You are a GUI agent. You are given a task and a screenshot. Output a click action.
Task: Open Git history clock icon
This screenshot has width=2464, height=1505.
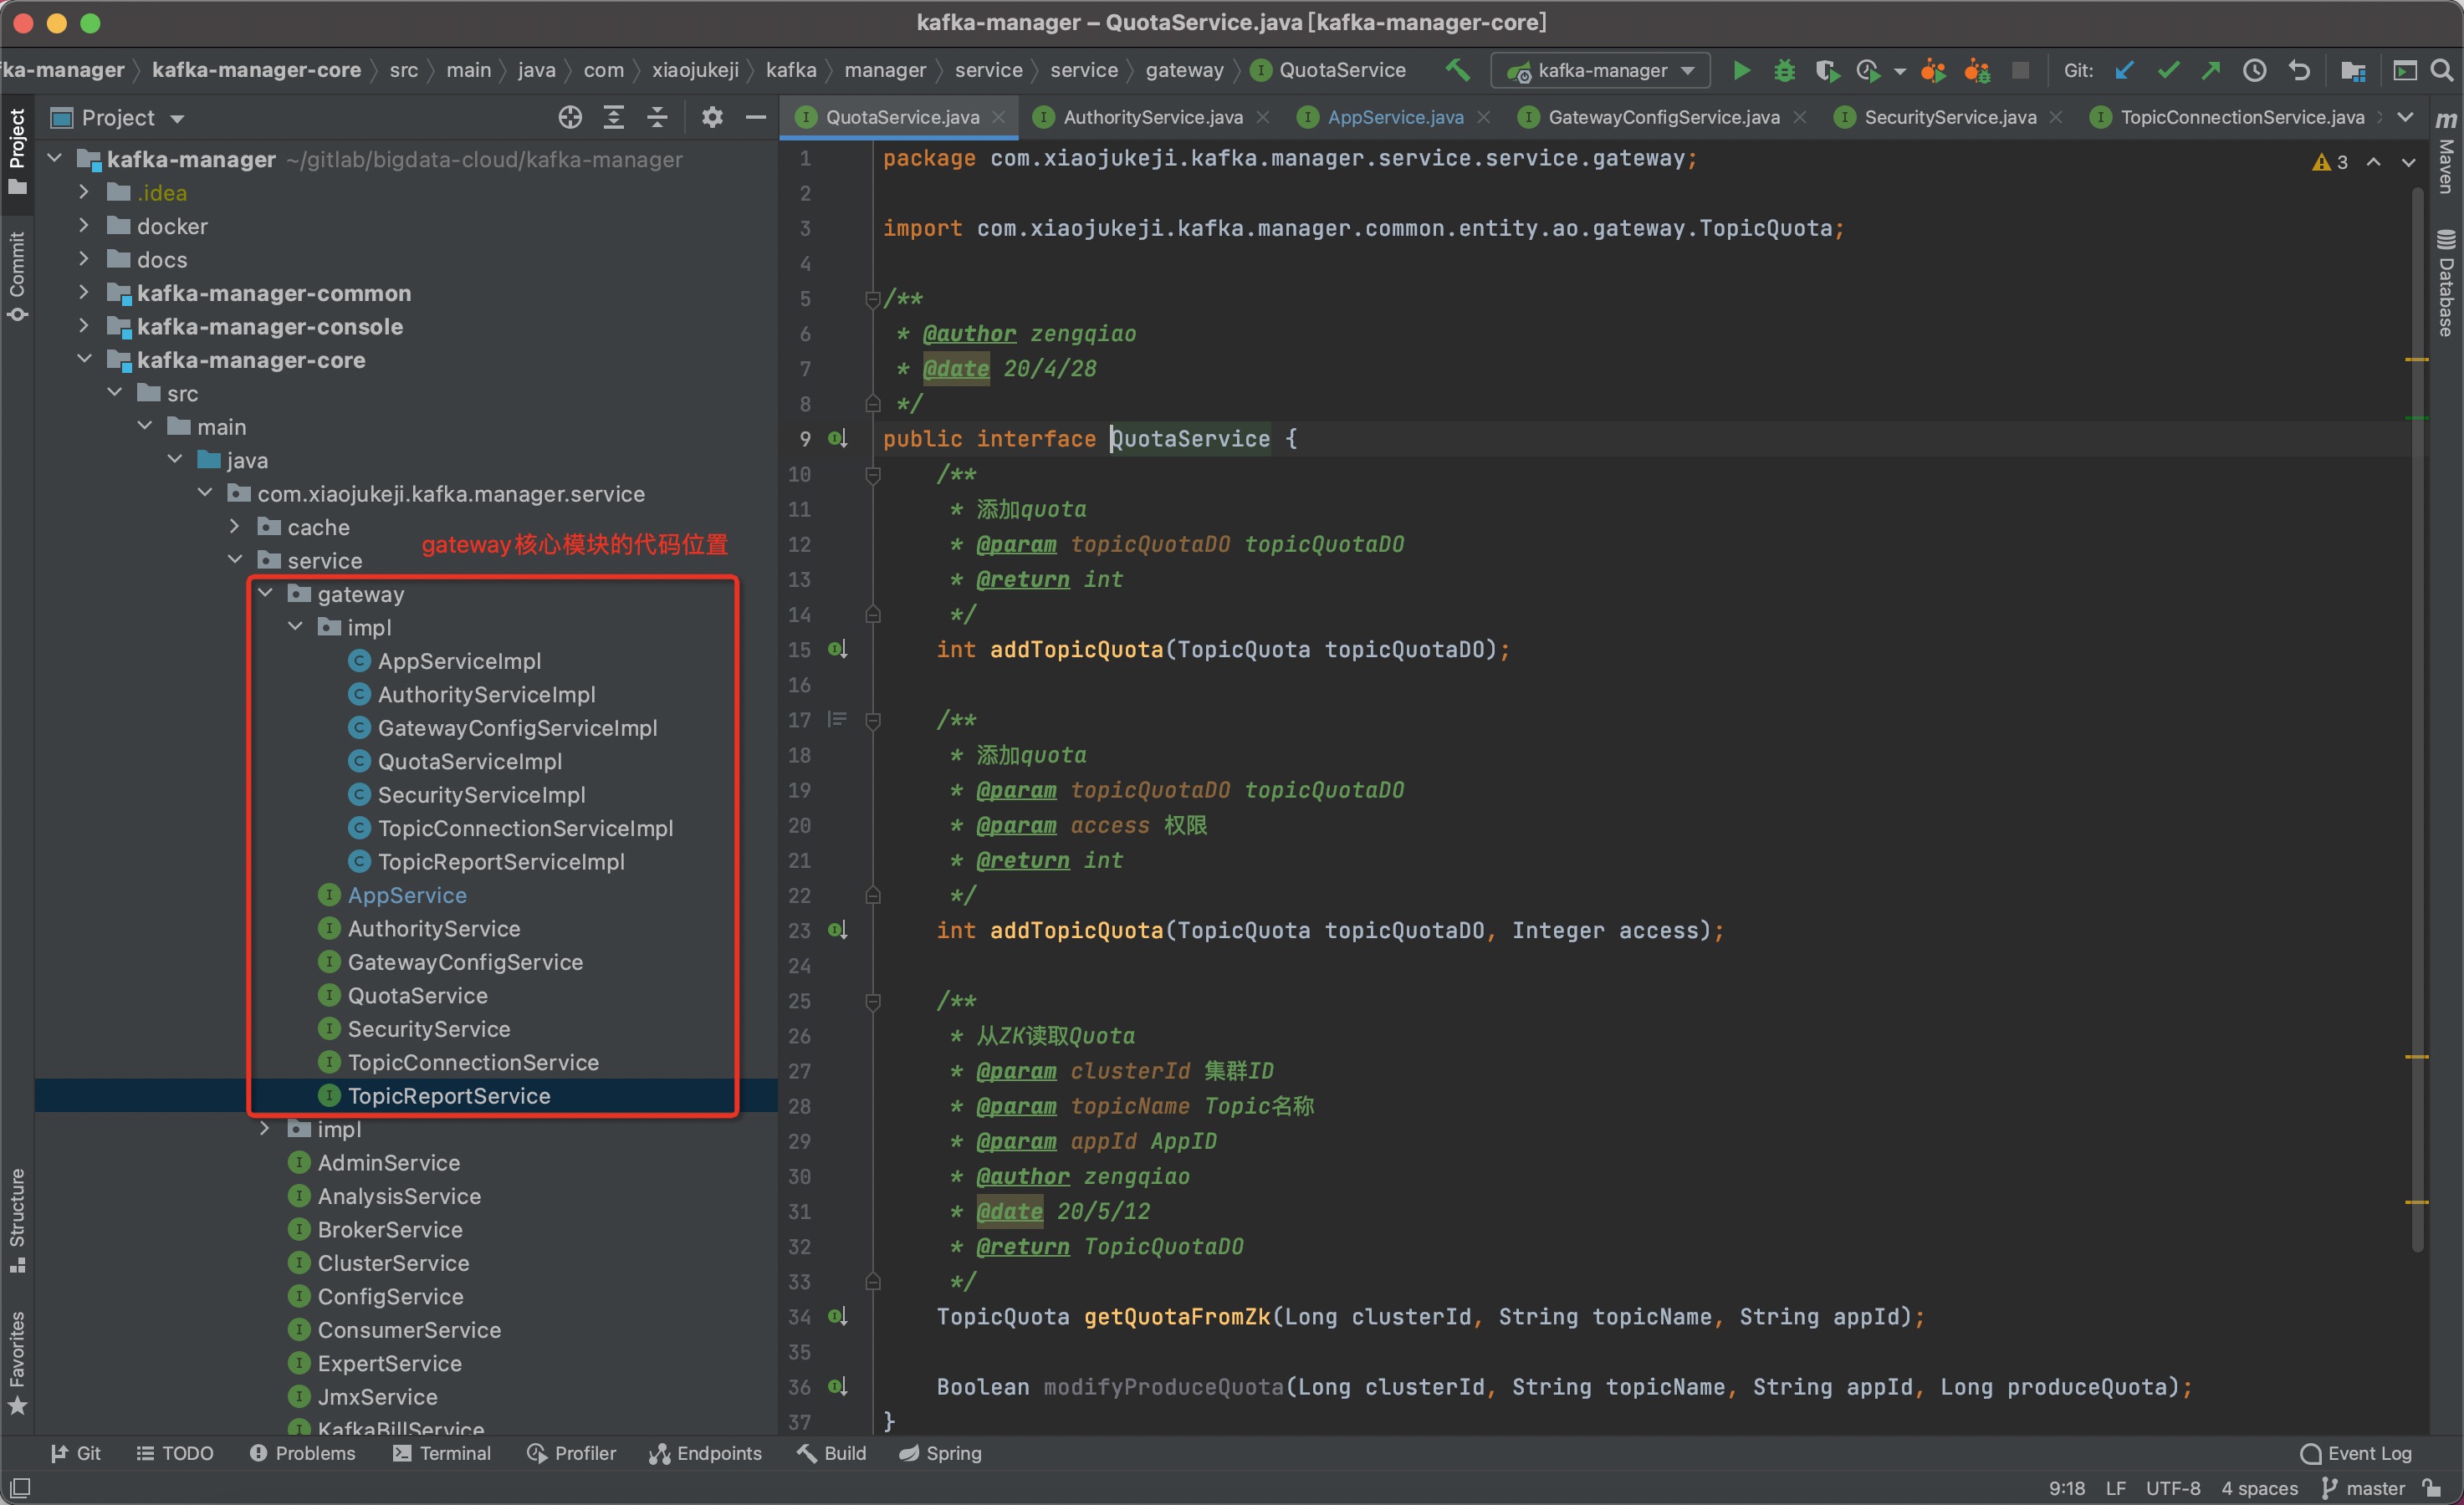(2254, 70)
